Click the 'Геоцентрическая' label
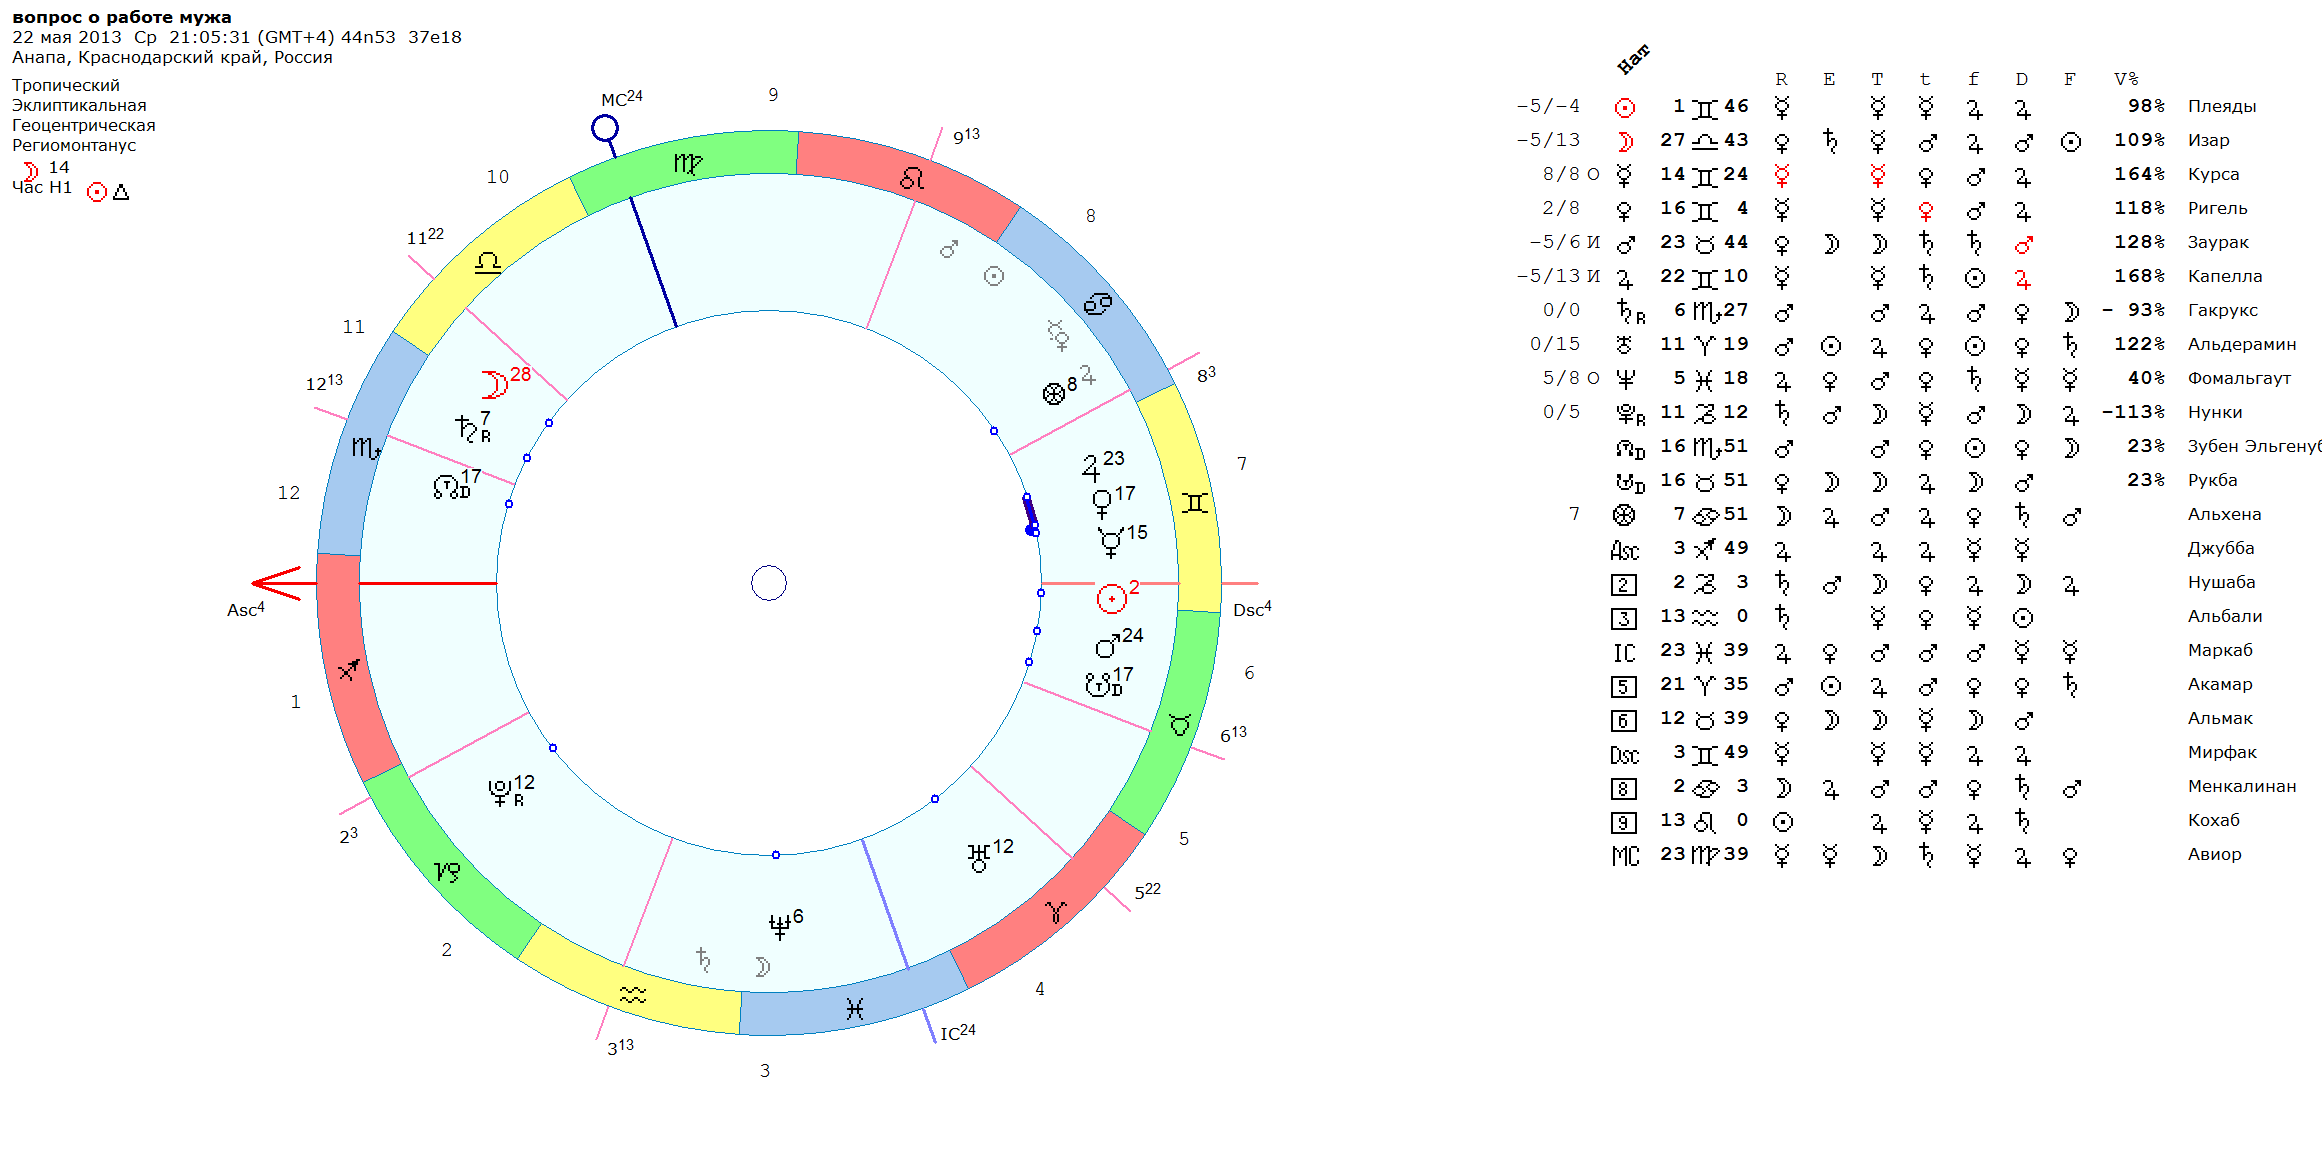This screenshot has width=2322, height=1166. (84, 125)
